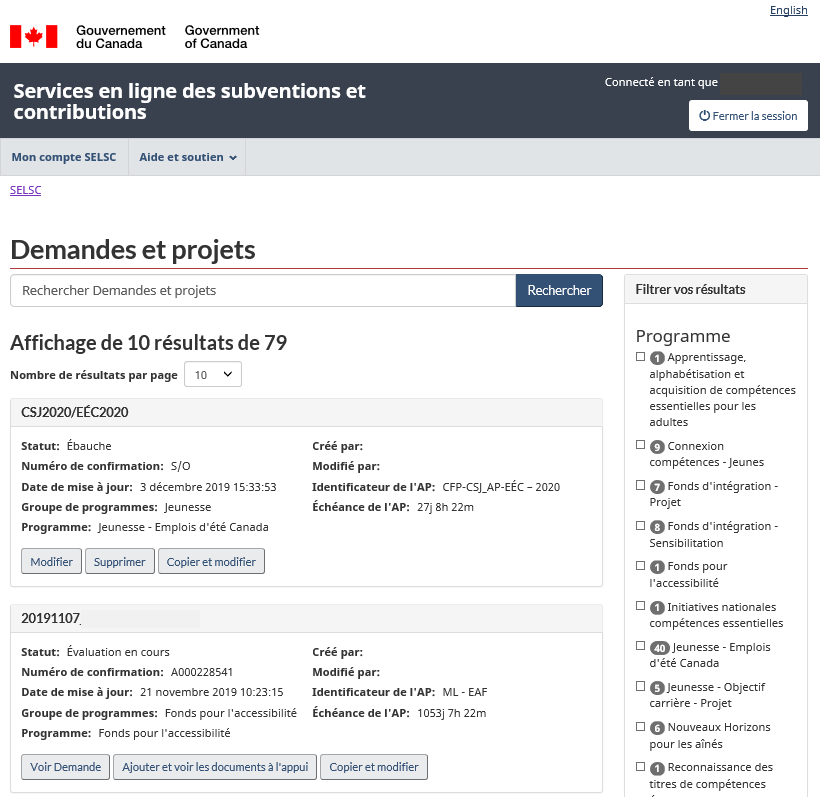Focus the Rechercher Demandes et projets field
Screen dimensions: 820x797
(262, 291)
